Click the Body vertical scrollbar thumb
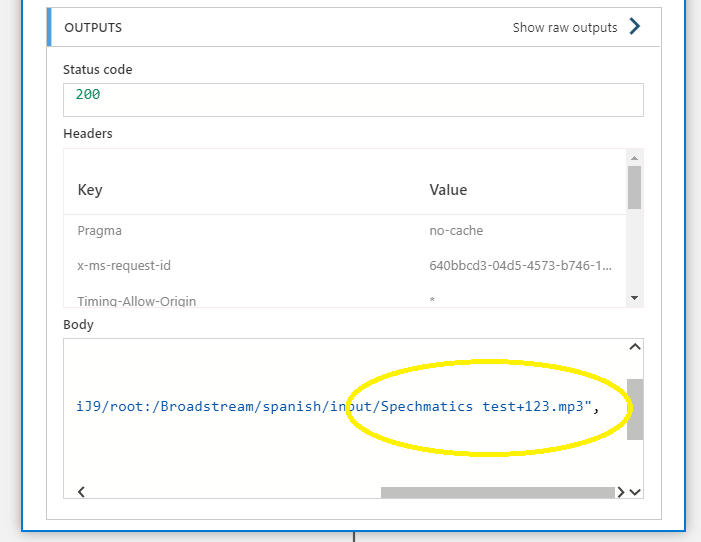 [x=635, y=410]
